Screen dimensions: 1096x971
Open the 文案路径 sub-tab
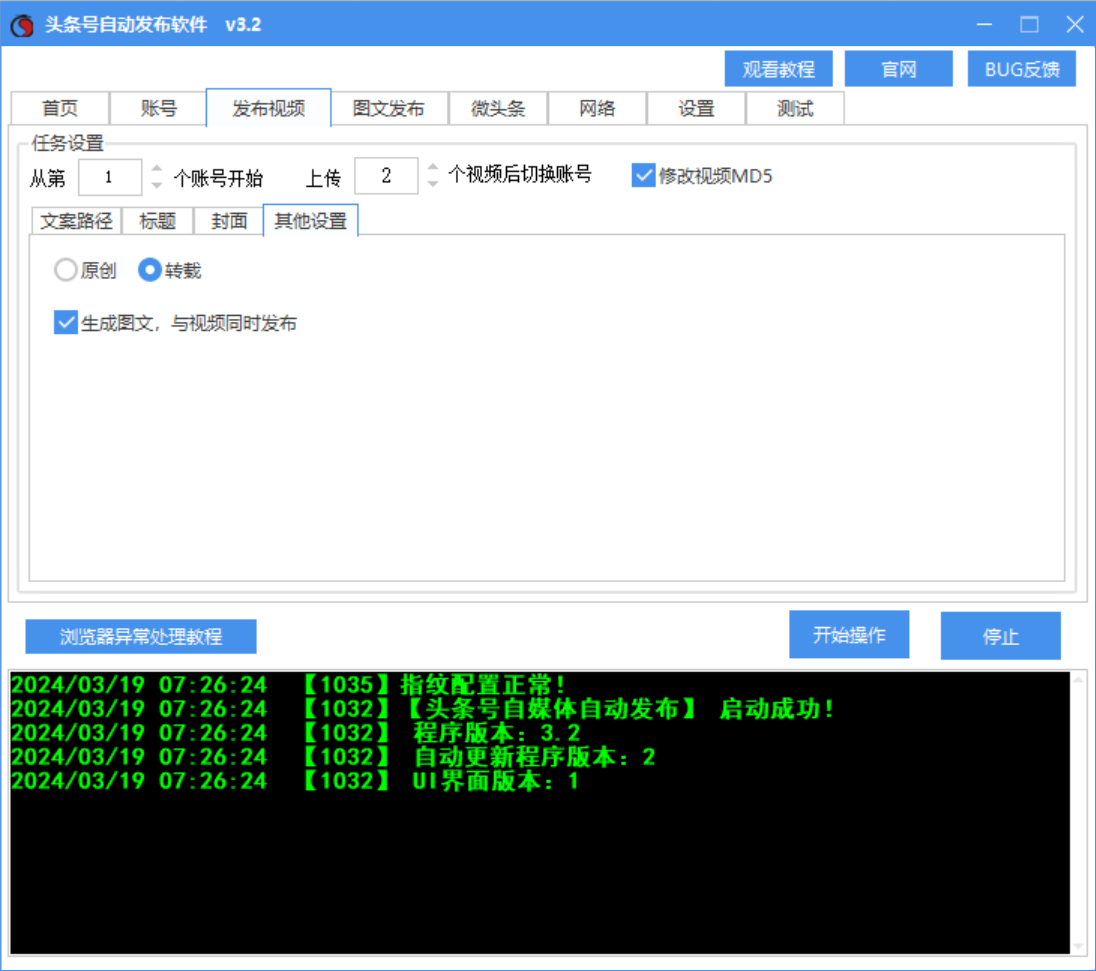coord(76,221)
